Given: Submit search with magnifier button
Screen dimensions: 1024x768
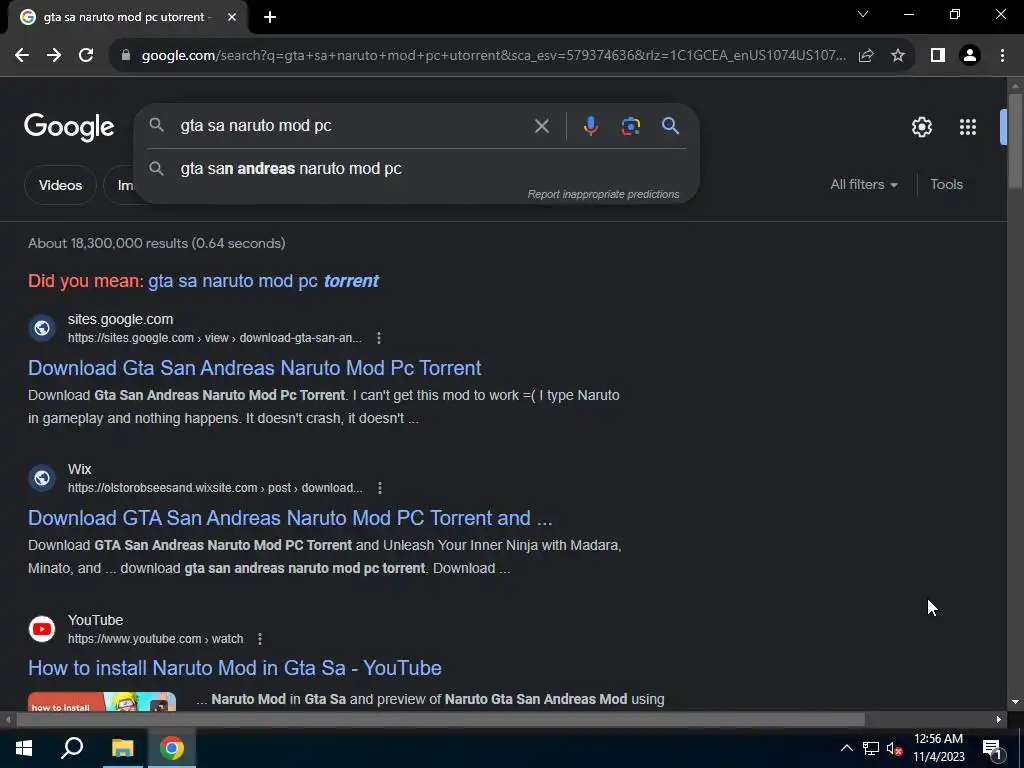Looking at the screenshot, I should (x=671, y=126).
